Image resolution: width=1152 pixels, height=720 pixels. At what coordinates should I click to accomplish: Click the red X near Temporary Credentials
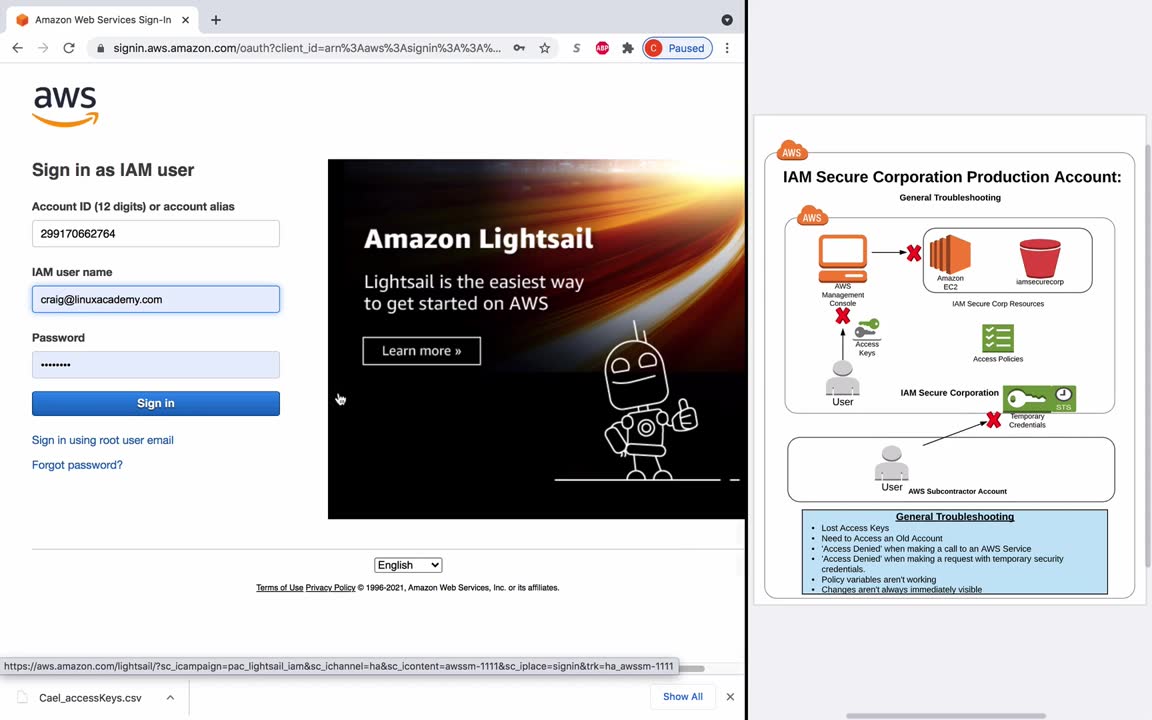[x=993, y=420]
